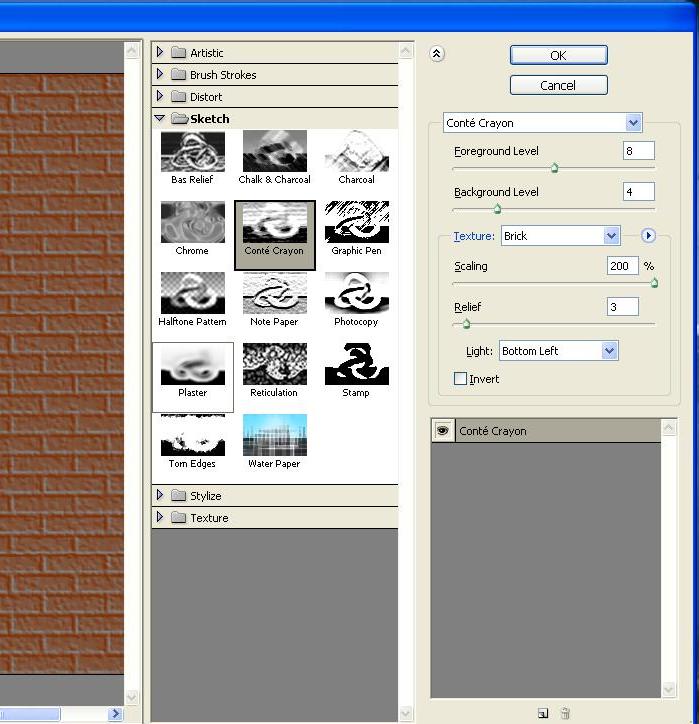Pick the Water Paper filter
The width and height of the screenshot is (699, 724).
275,435
